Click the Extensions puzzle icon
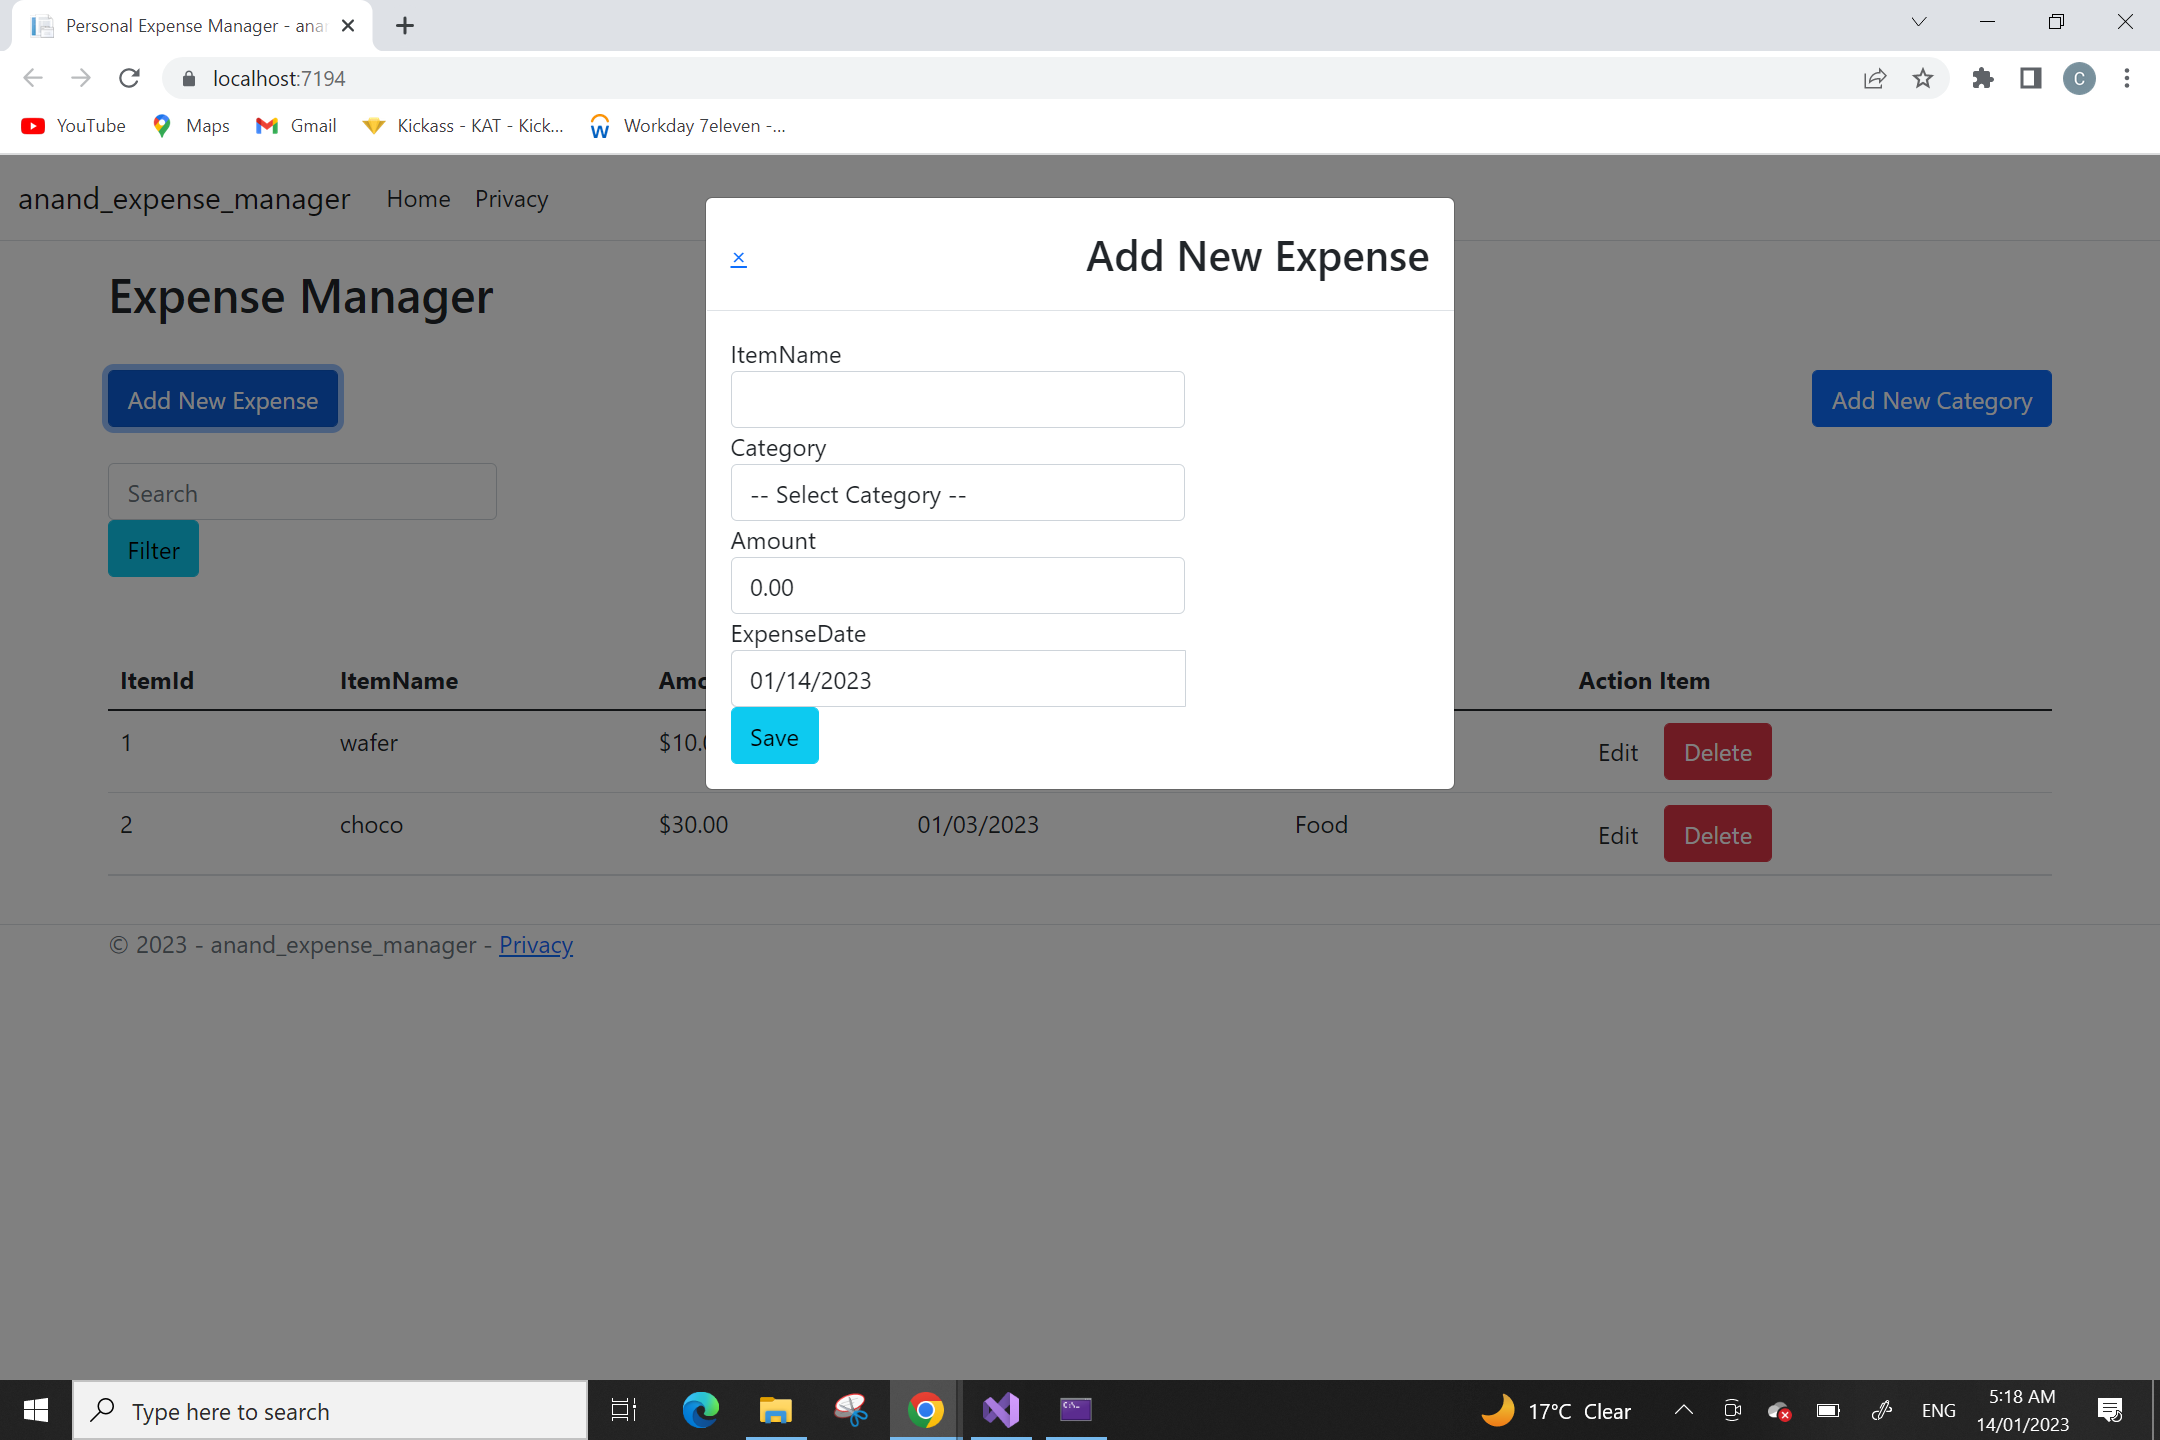Viewport: 2160px width, 1440px height. coord(1982,78)
